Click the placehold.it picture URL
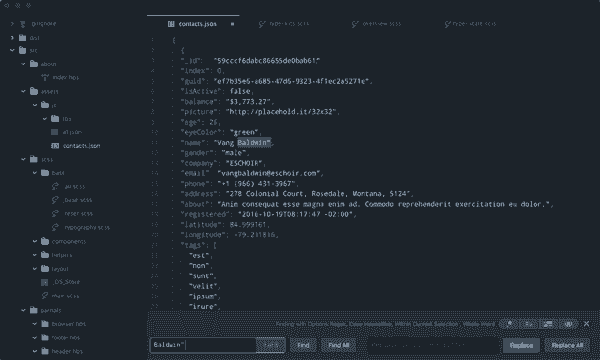Screen dimensions: 600x360 click(x=281, y=112)
